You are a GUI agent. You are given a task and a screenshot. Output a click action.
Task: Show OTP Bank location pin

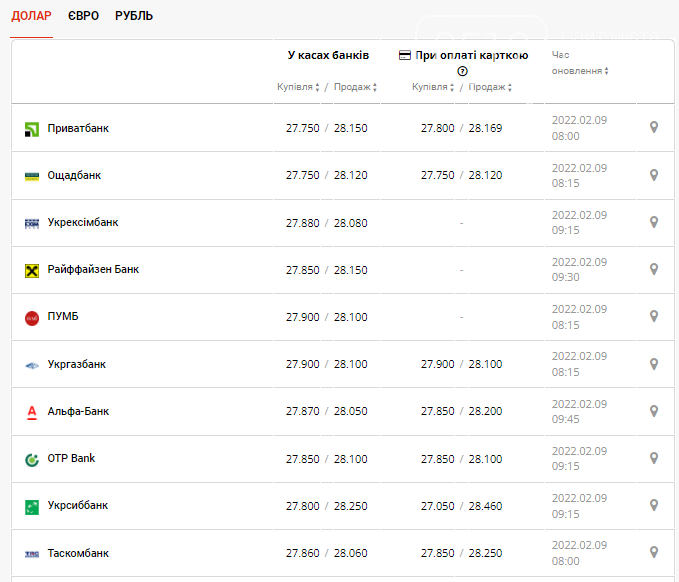[x=654, y=458]
